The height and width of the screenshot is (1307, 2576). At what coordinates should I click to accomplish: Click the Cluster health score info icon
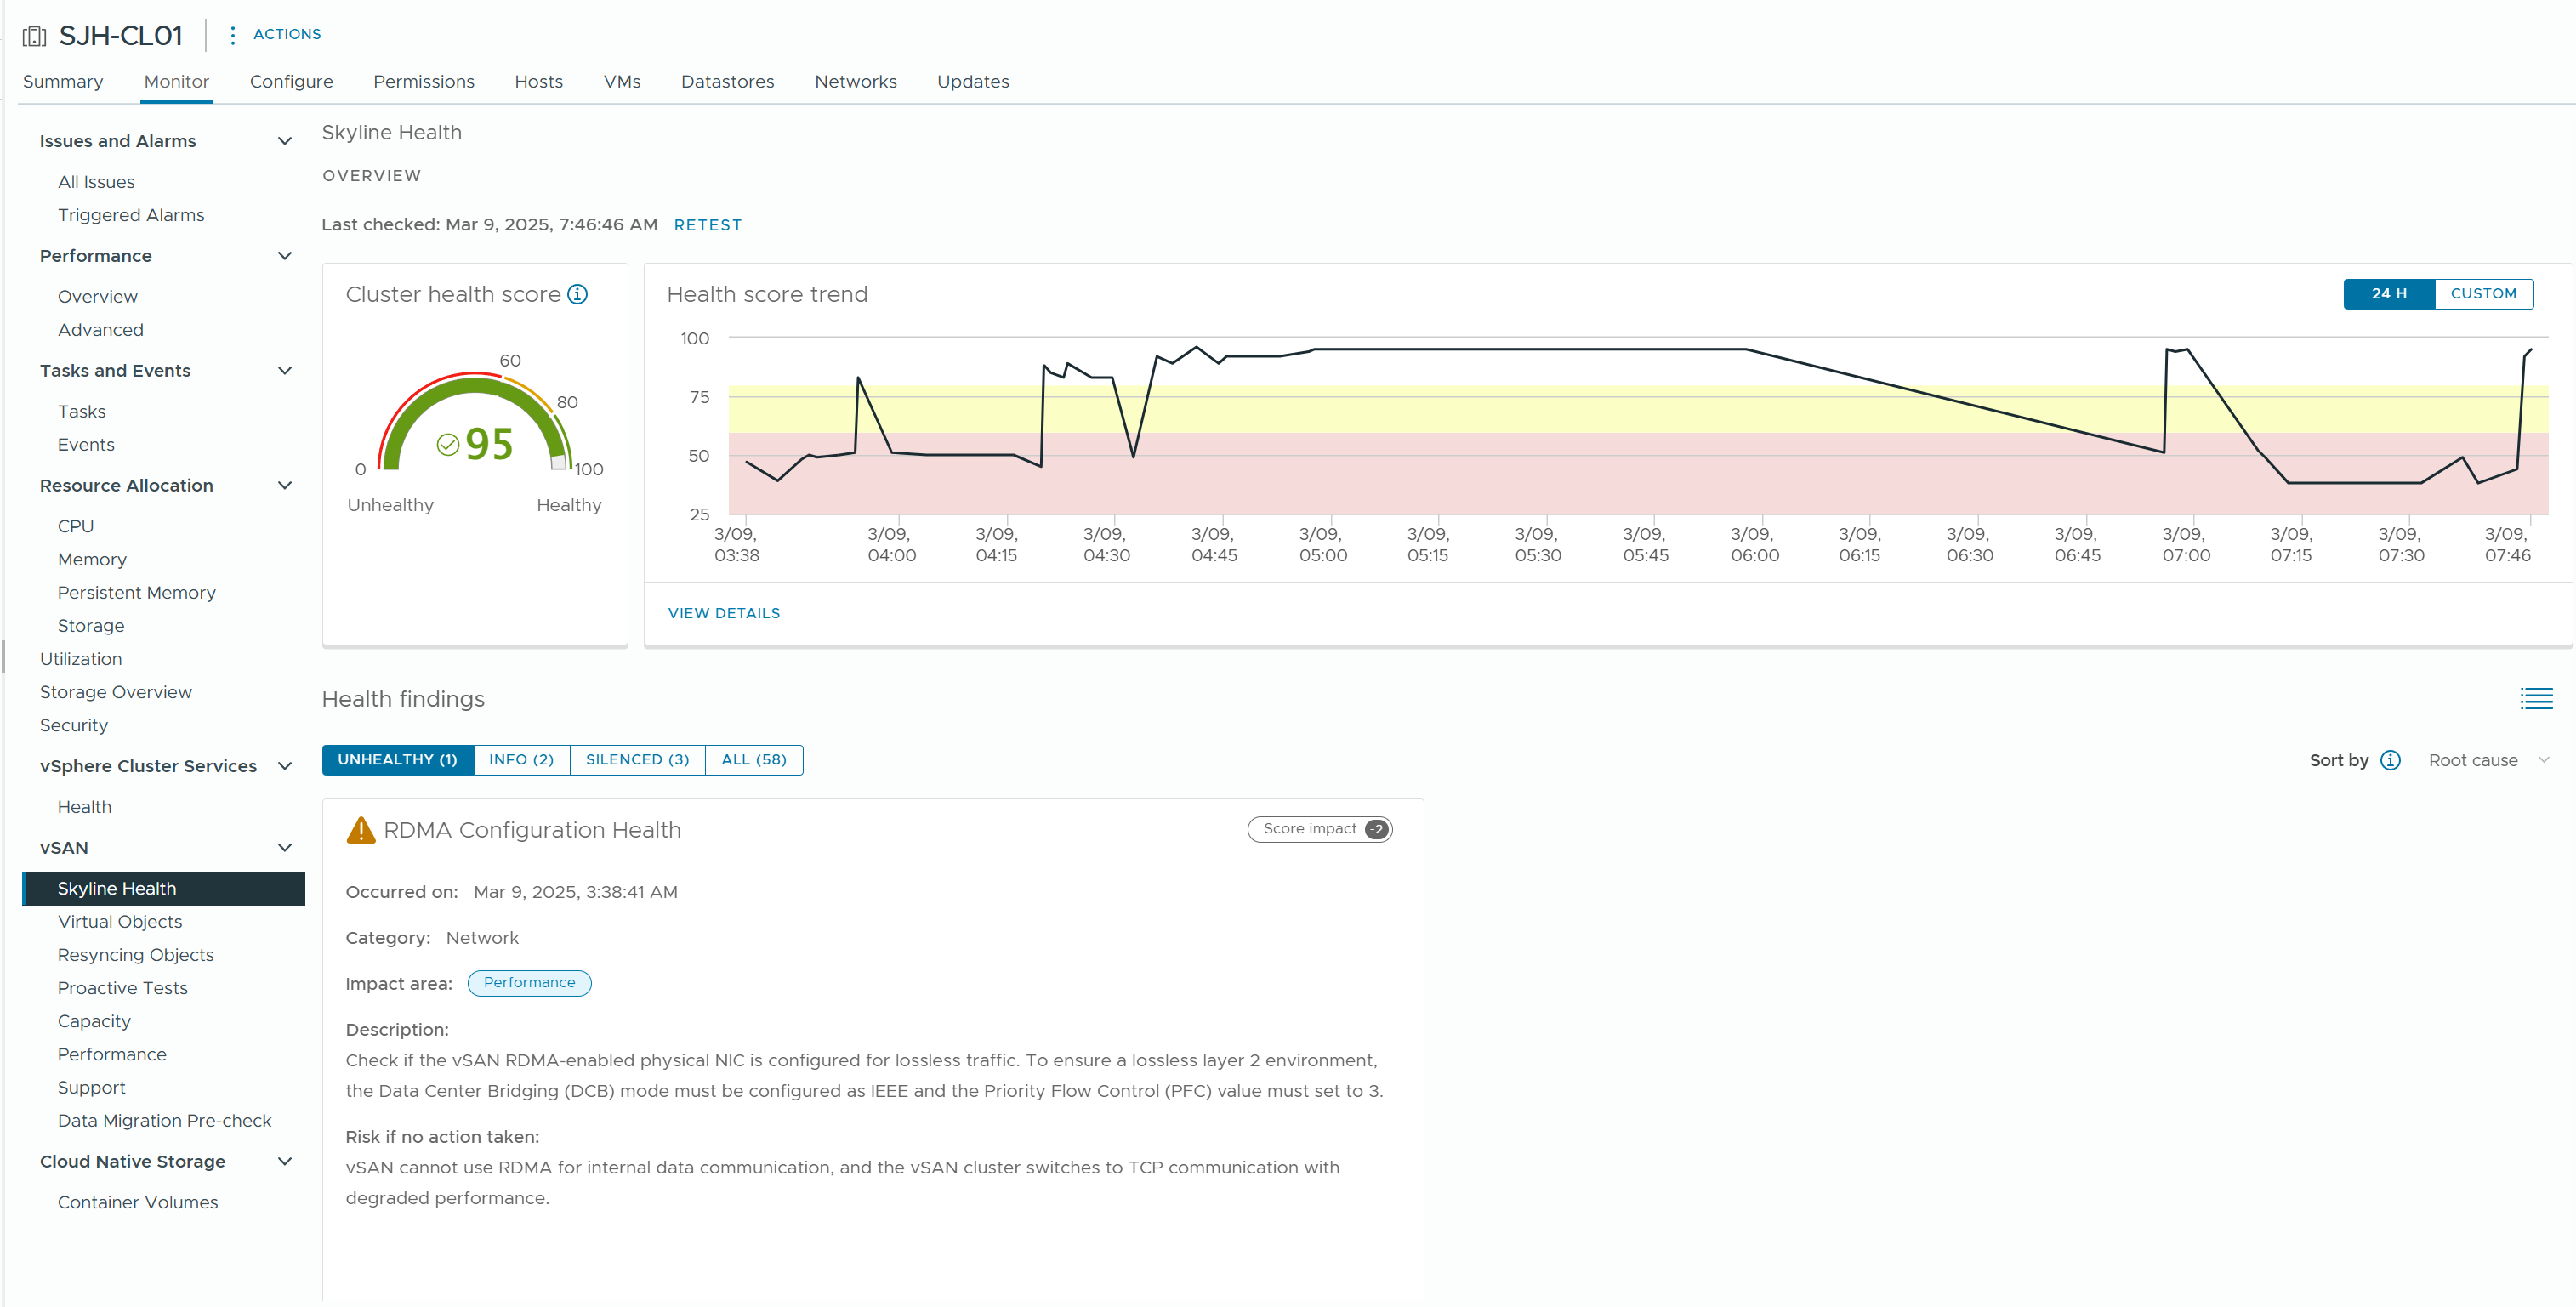(x=577, y=294)
